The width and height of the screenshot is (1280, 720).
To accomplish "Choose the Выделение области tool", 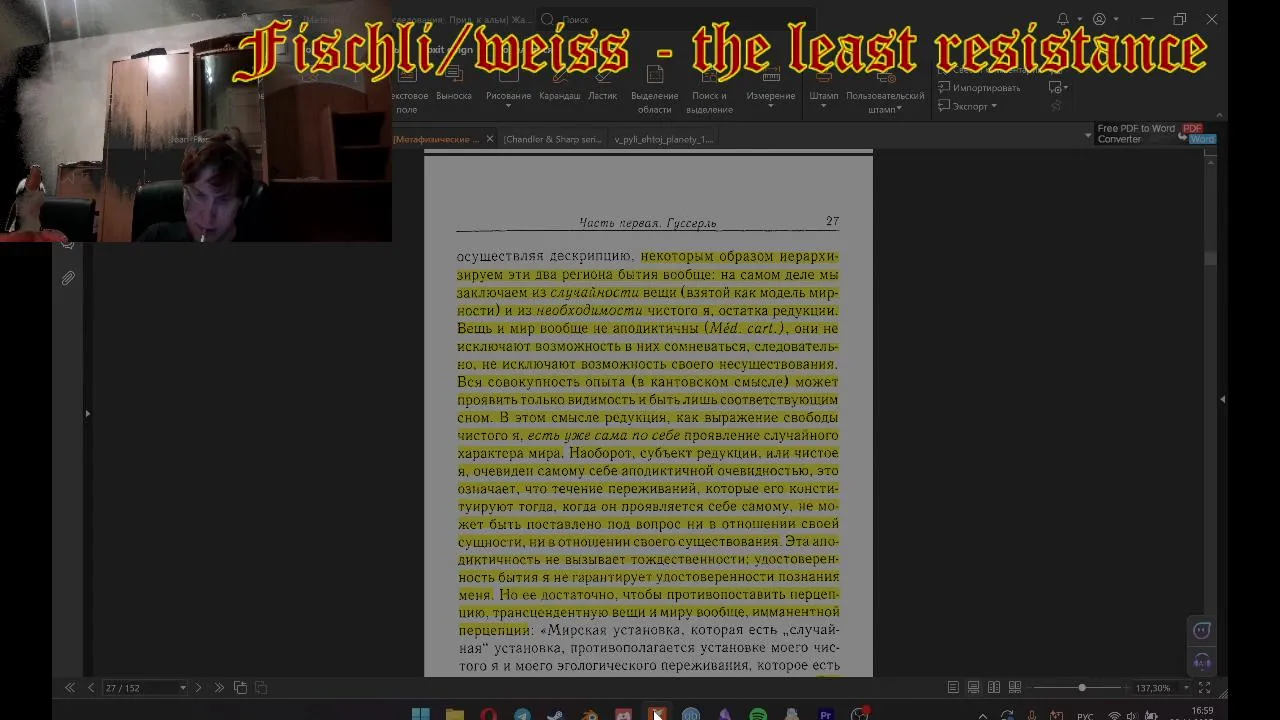I will coord(654,91).
